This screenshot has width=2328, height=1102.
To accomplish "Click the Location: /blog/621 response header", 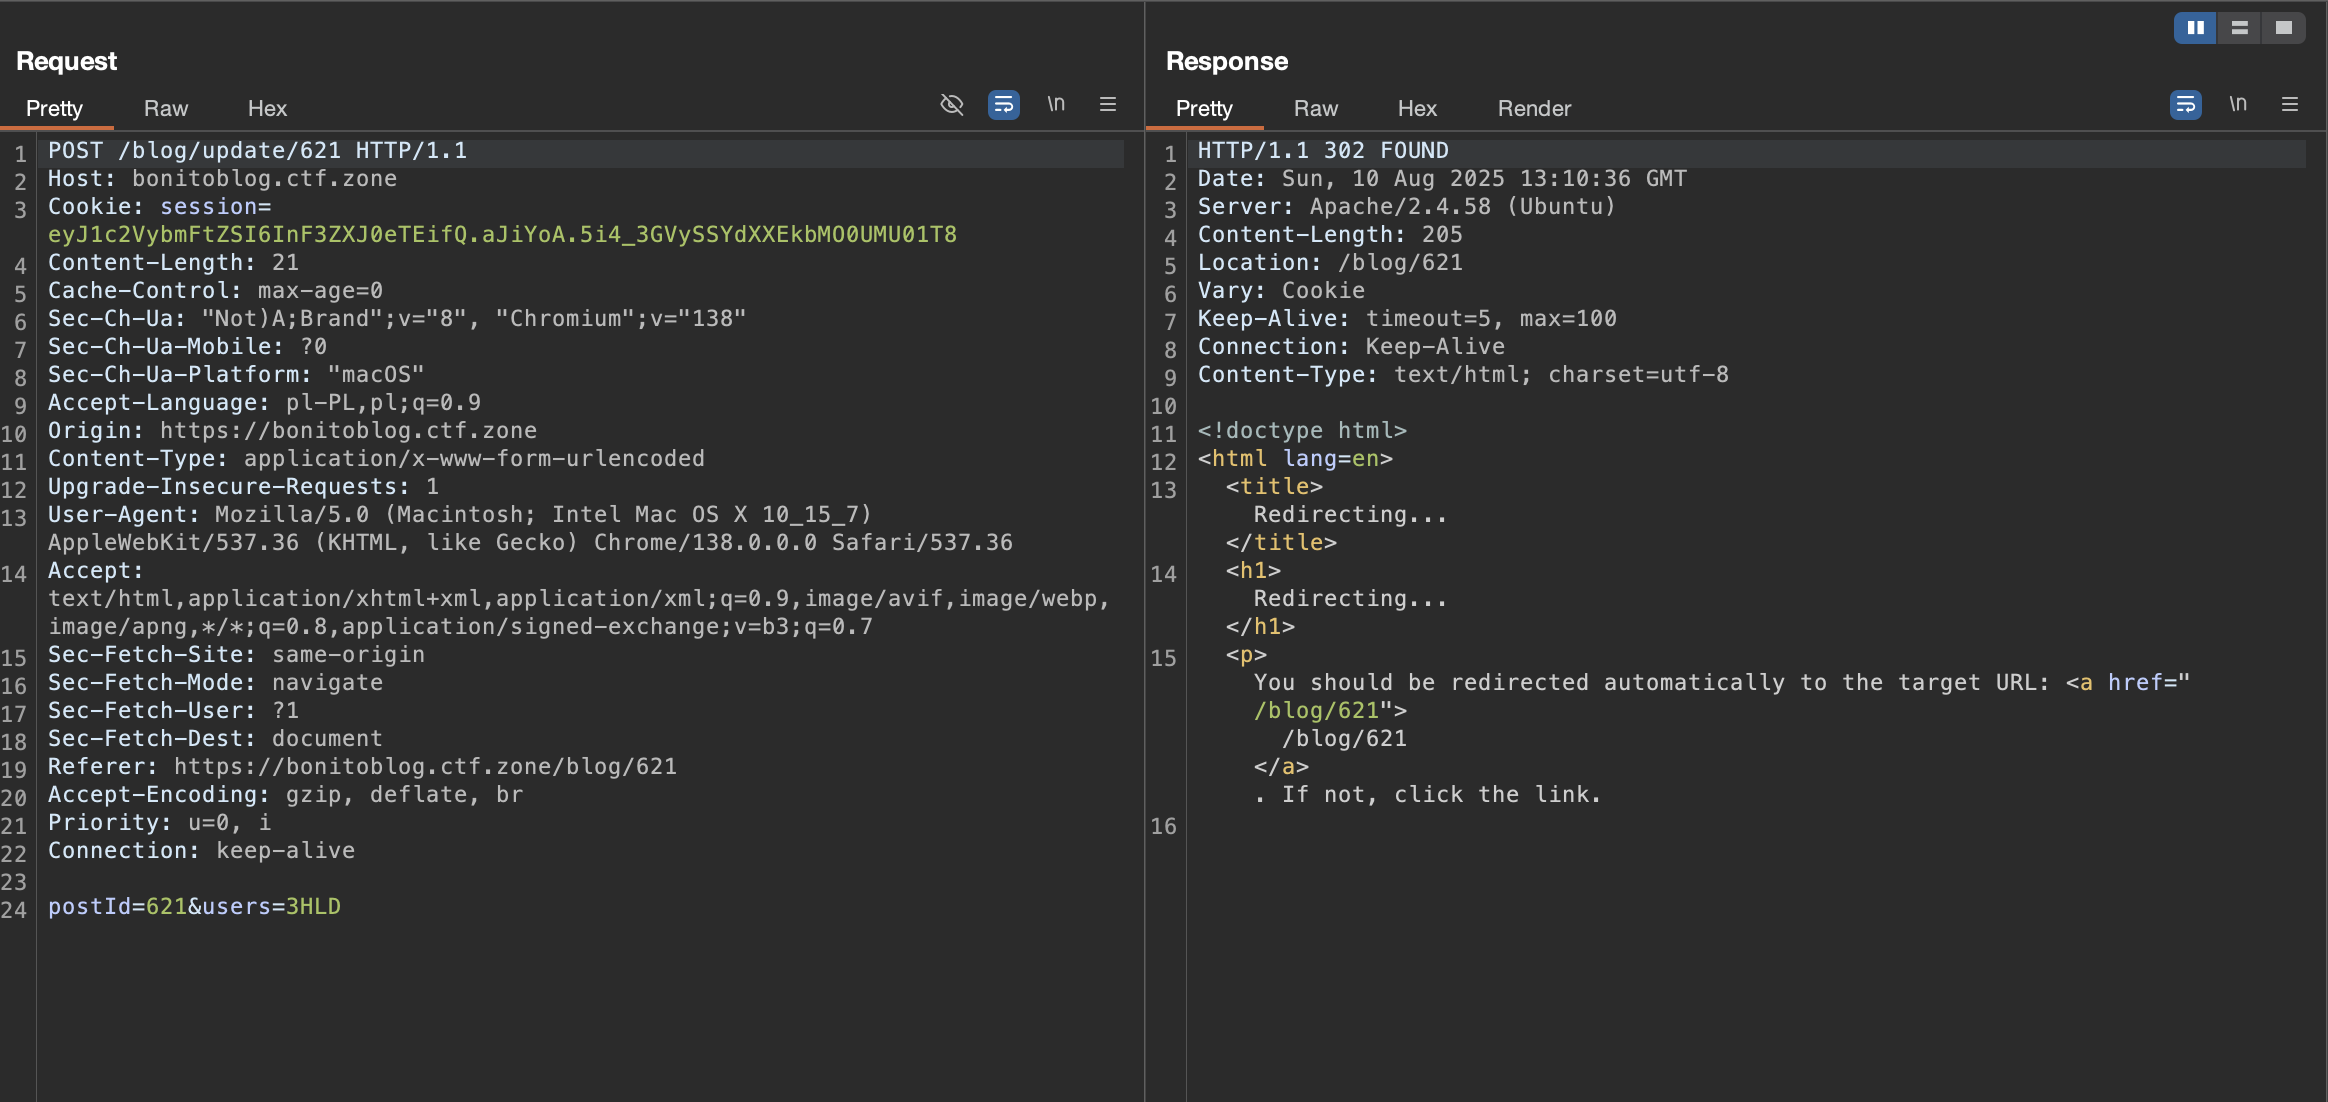I will (x=1330, y=262).
